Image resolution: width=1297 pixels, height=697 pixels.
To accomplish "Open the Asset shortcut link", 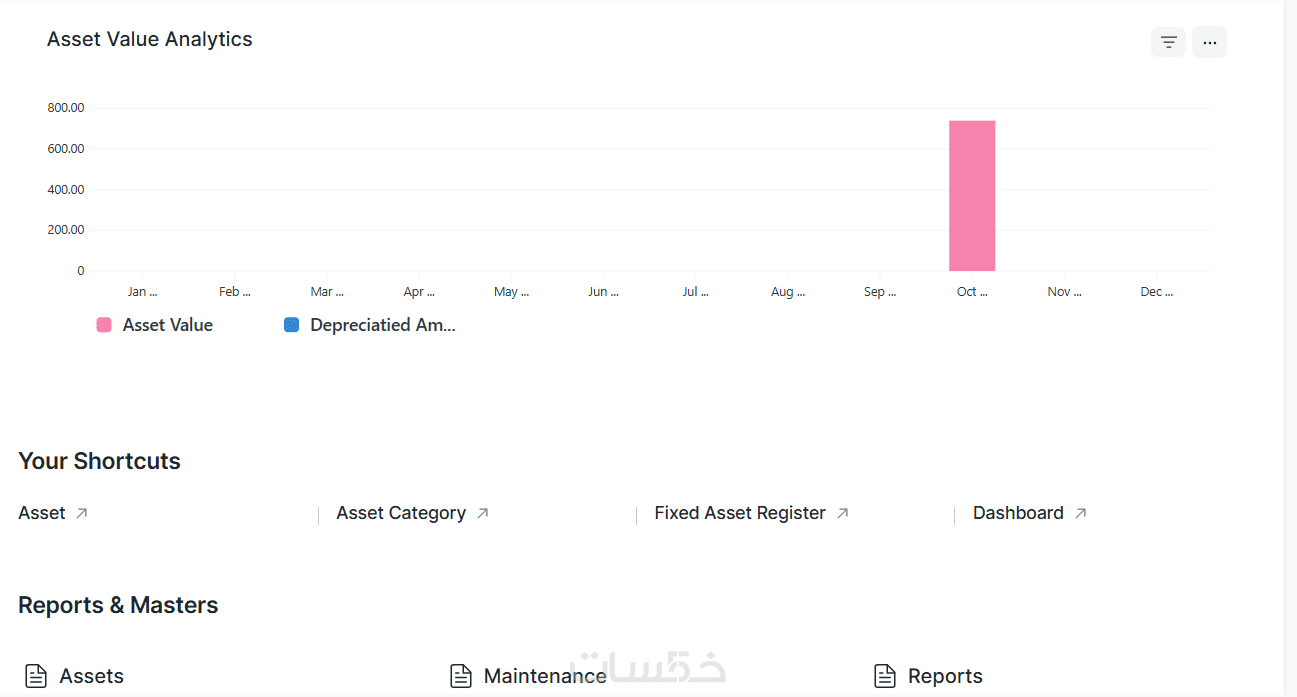I will click(x=42, y=513).
